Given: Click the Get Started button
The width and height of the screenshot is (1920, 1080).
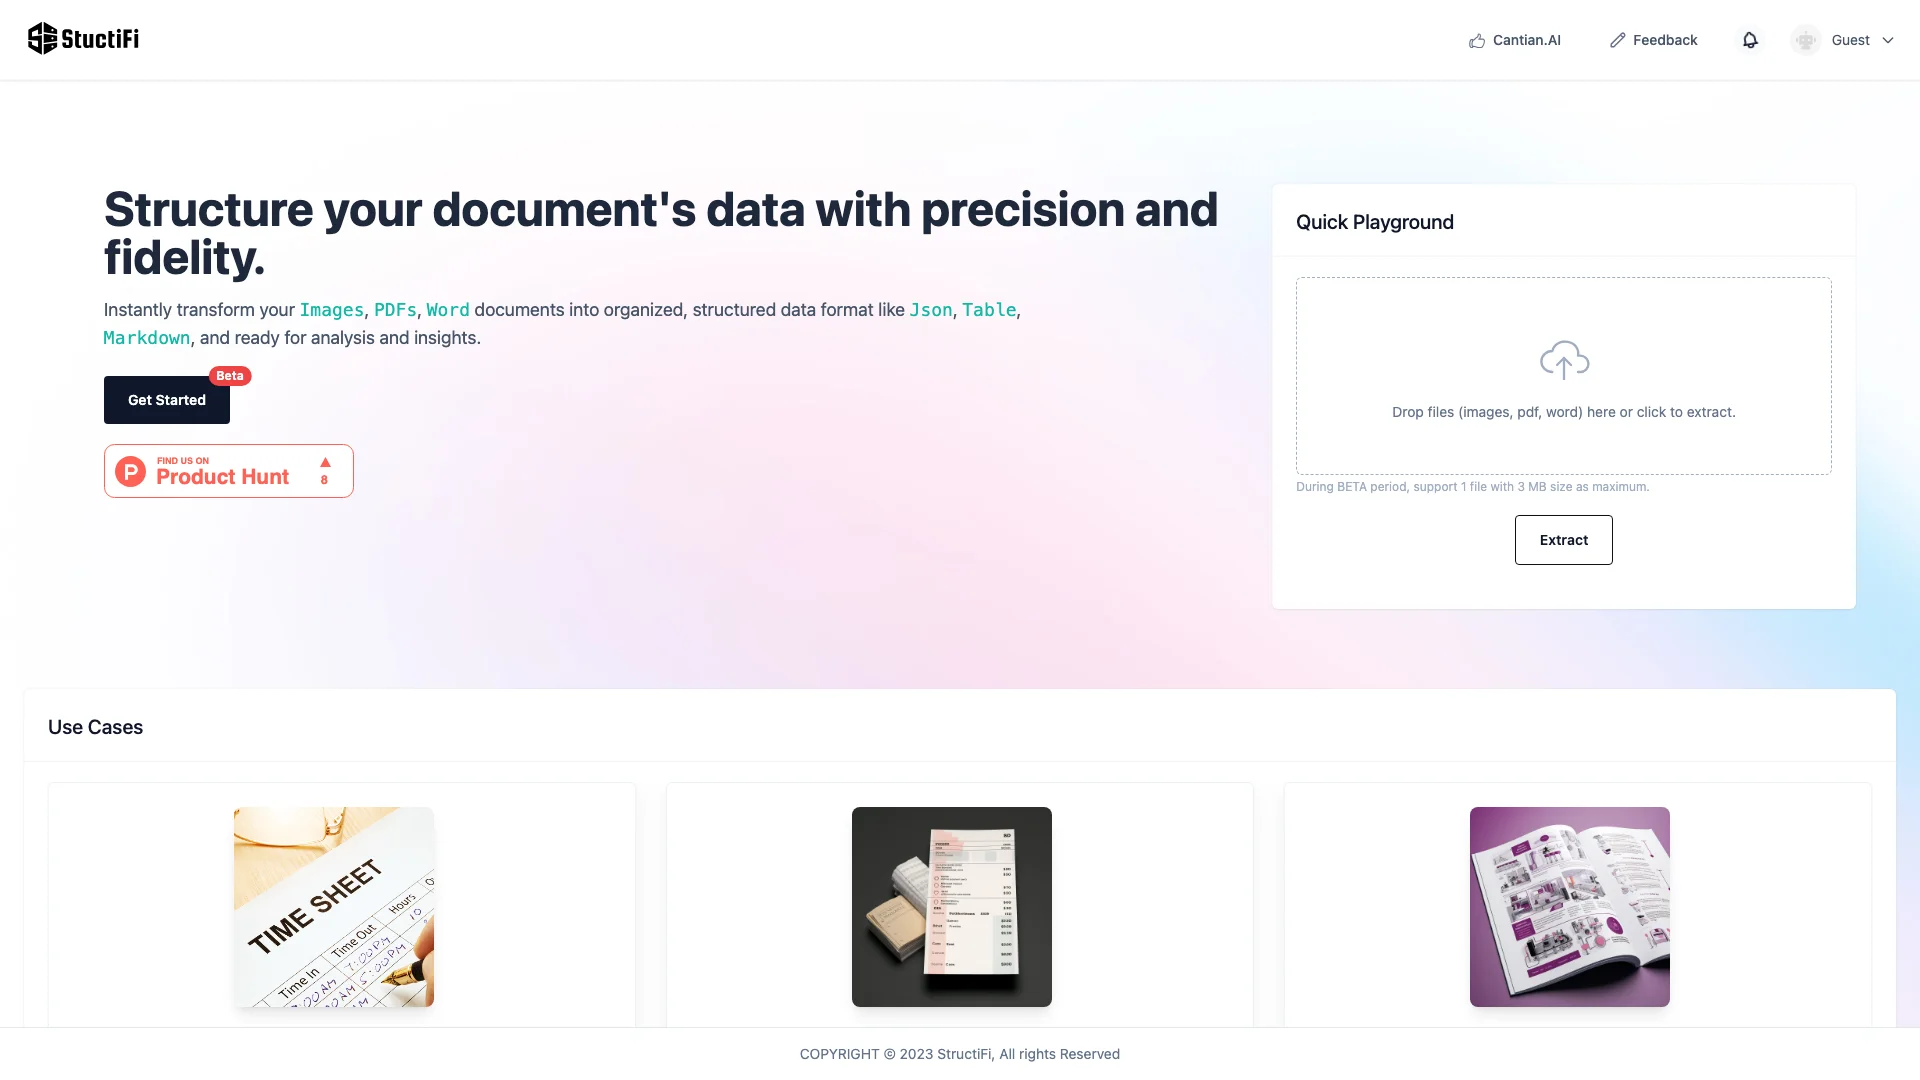Looking at the screenshot, I should [x=166, y=400].
